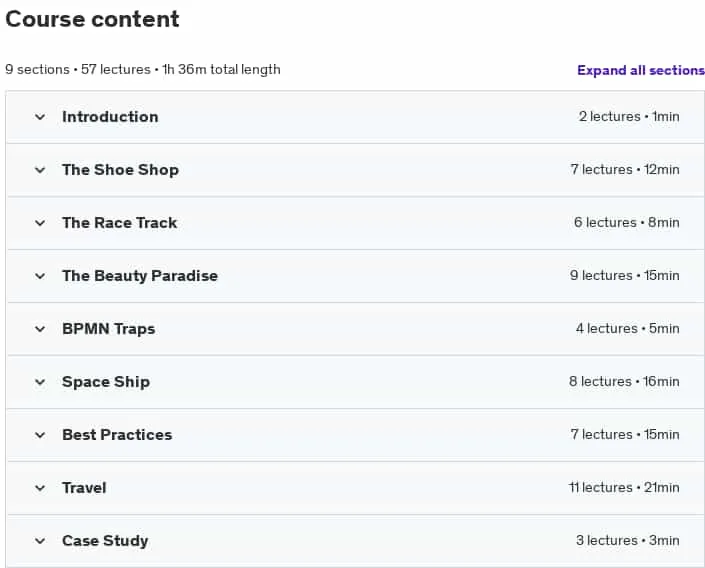Image resolution: width=705 pixels, height=568 pixels.
Task: Click Expand all sections link
Action: pyautogui.click(x=641, y=70)
